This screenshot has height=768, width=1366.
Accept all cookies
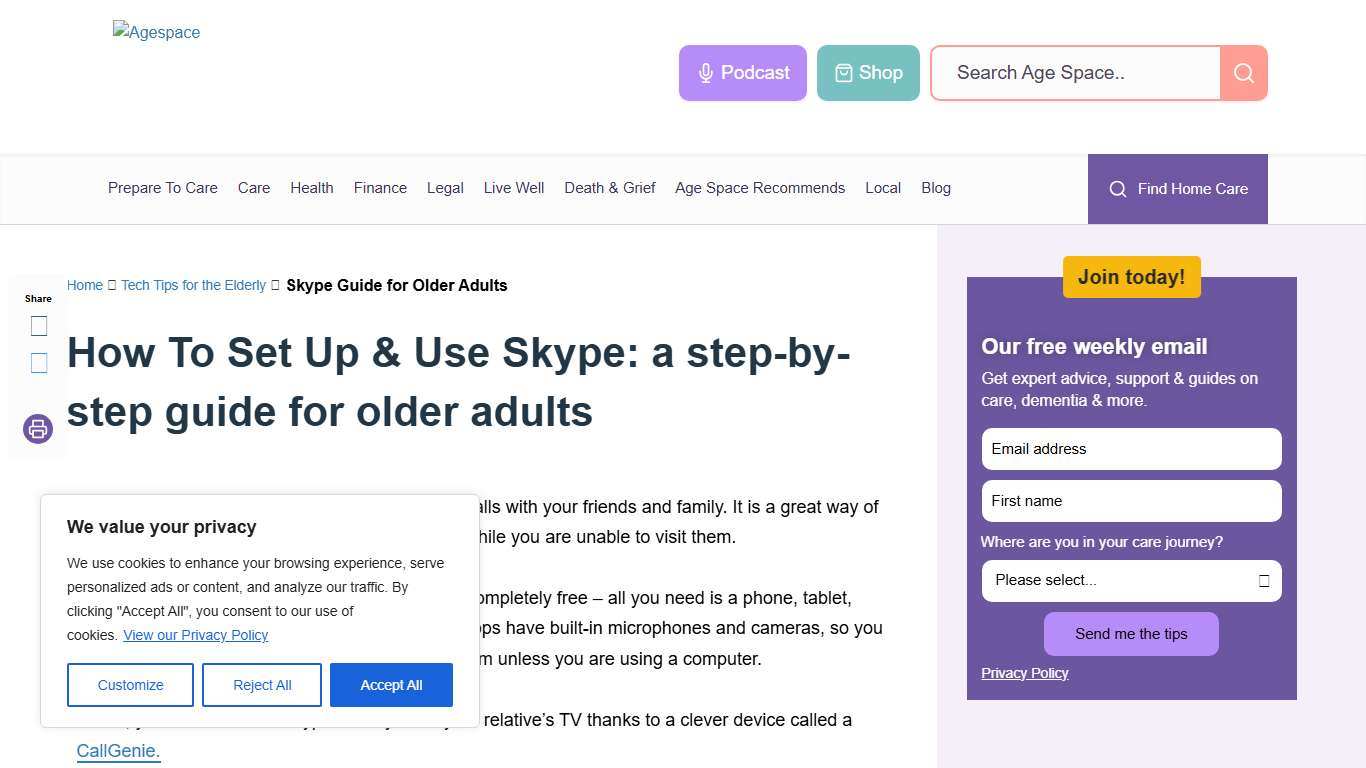391,684
